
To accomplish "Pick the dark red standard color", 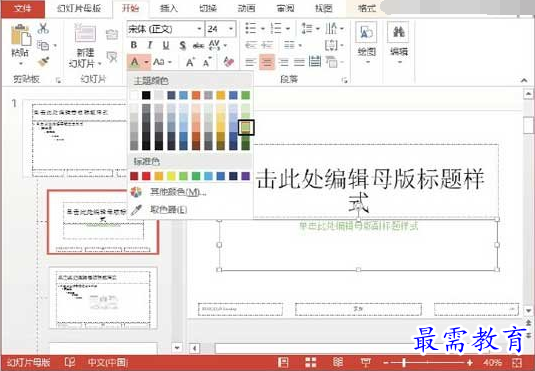I will (134, 176).
